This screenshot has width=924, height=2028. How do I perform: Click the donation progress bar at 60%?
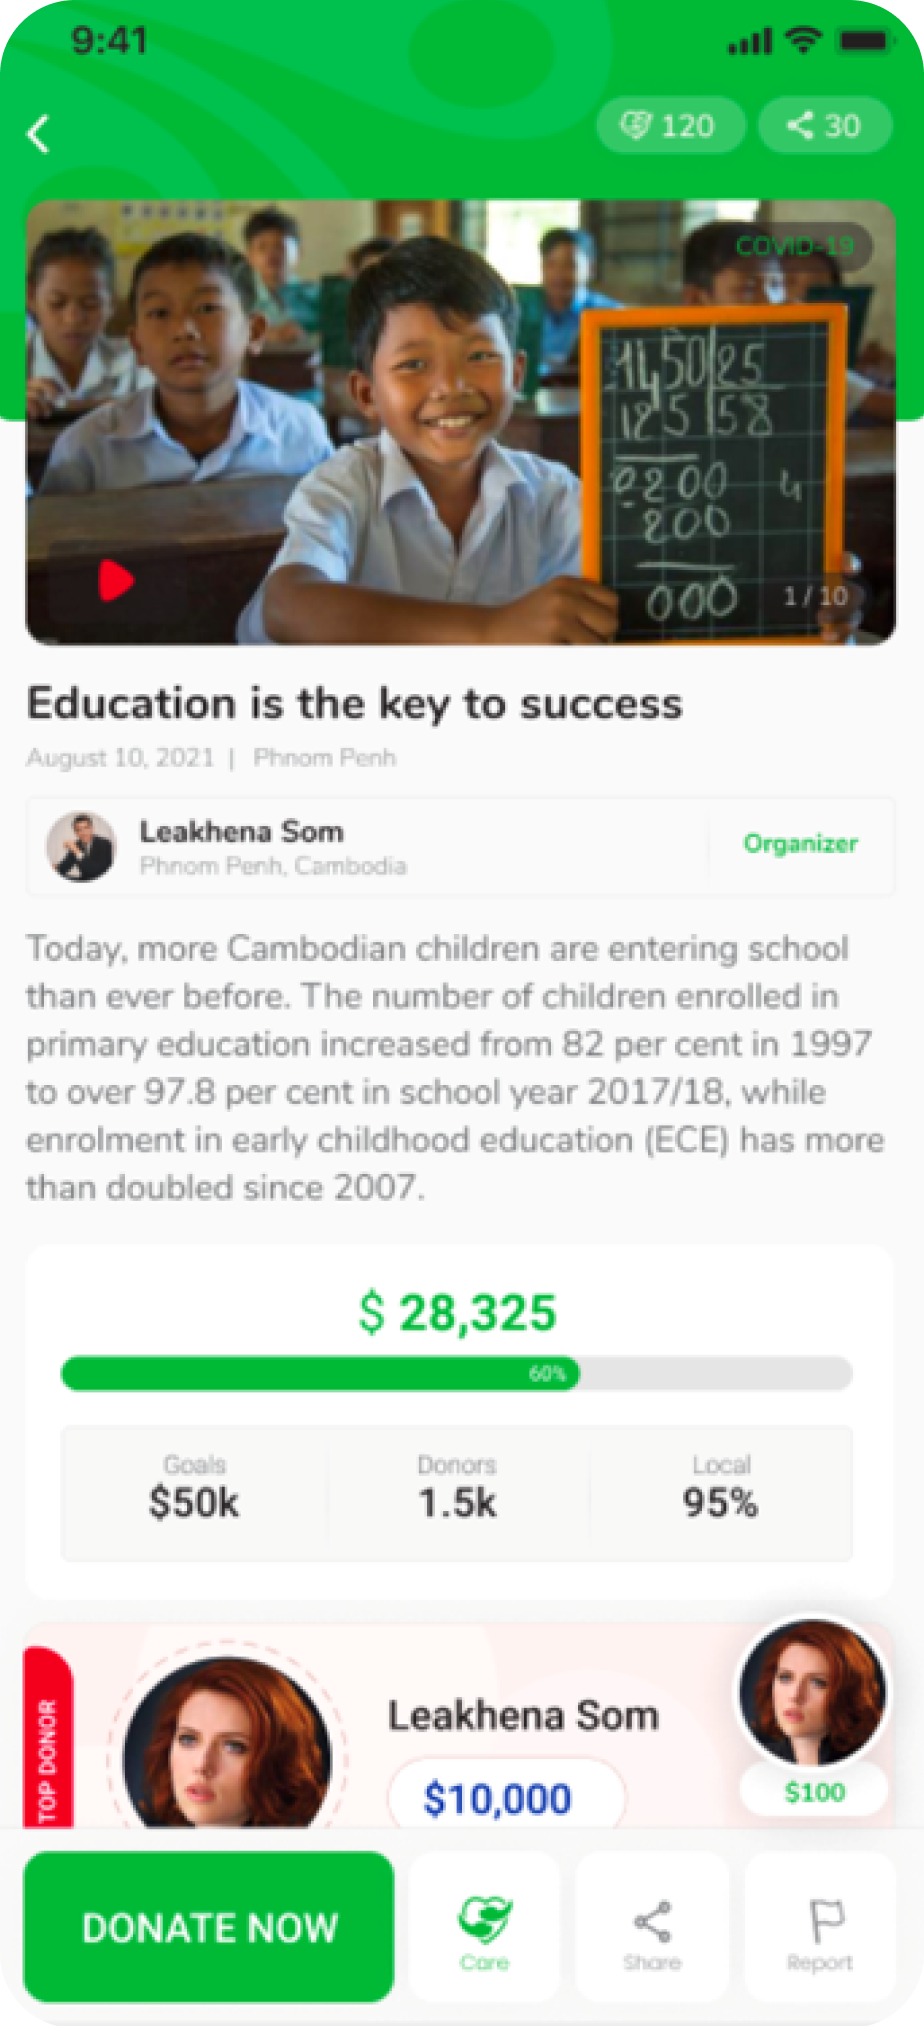[456, 1374]
